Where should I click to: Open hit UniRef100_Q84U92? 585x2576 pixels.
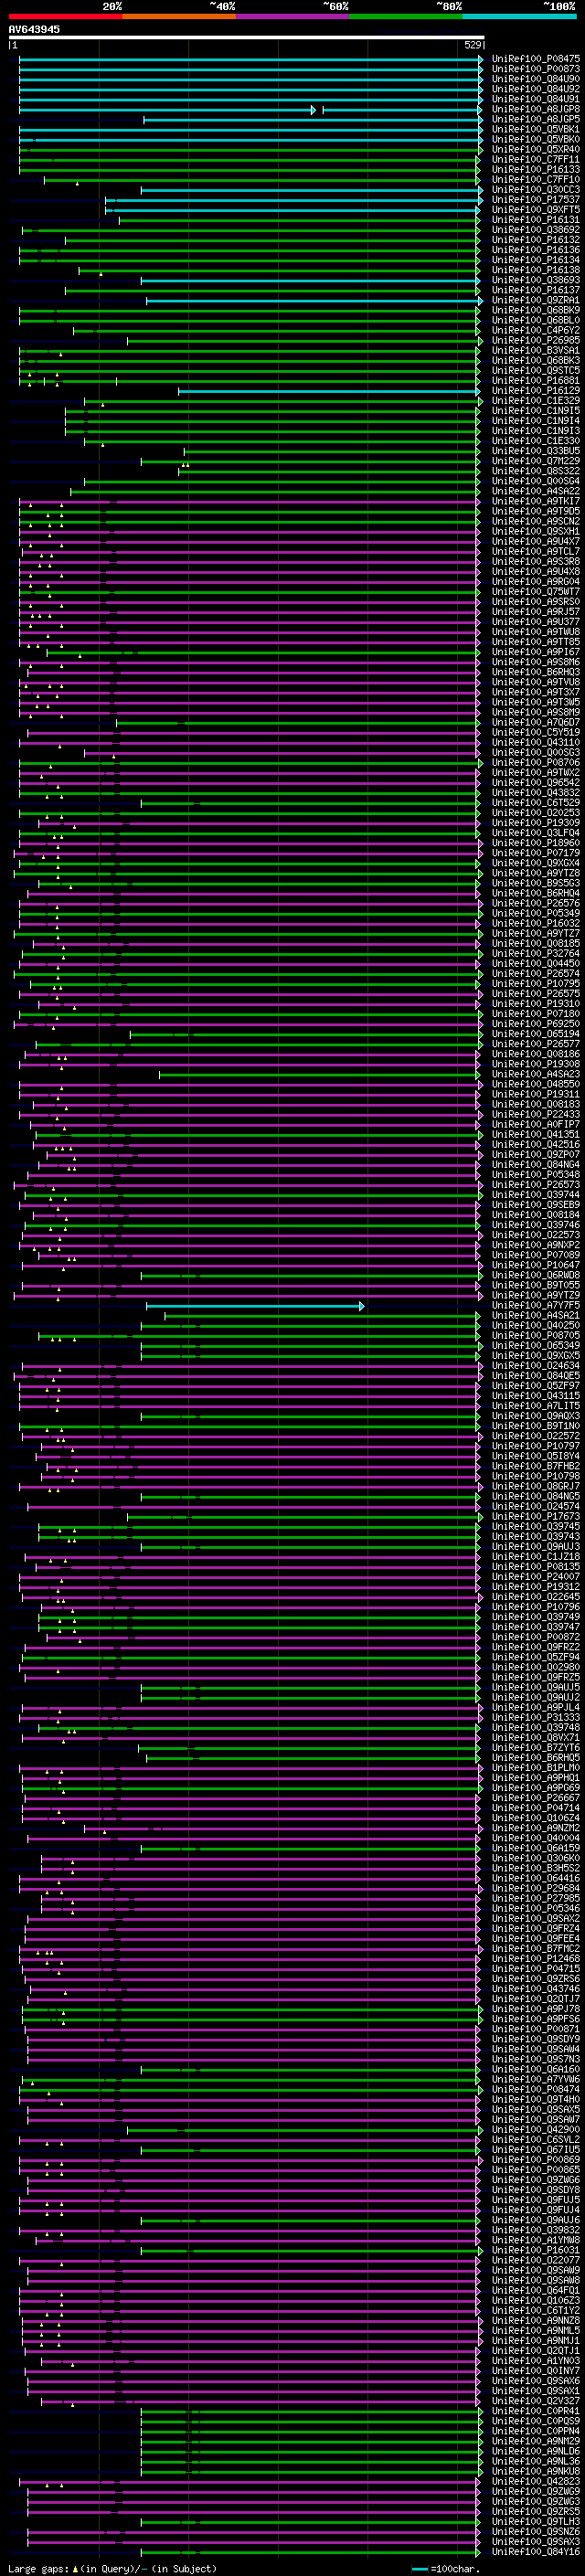coord(536,89)
